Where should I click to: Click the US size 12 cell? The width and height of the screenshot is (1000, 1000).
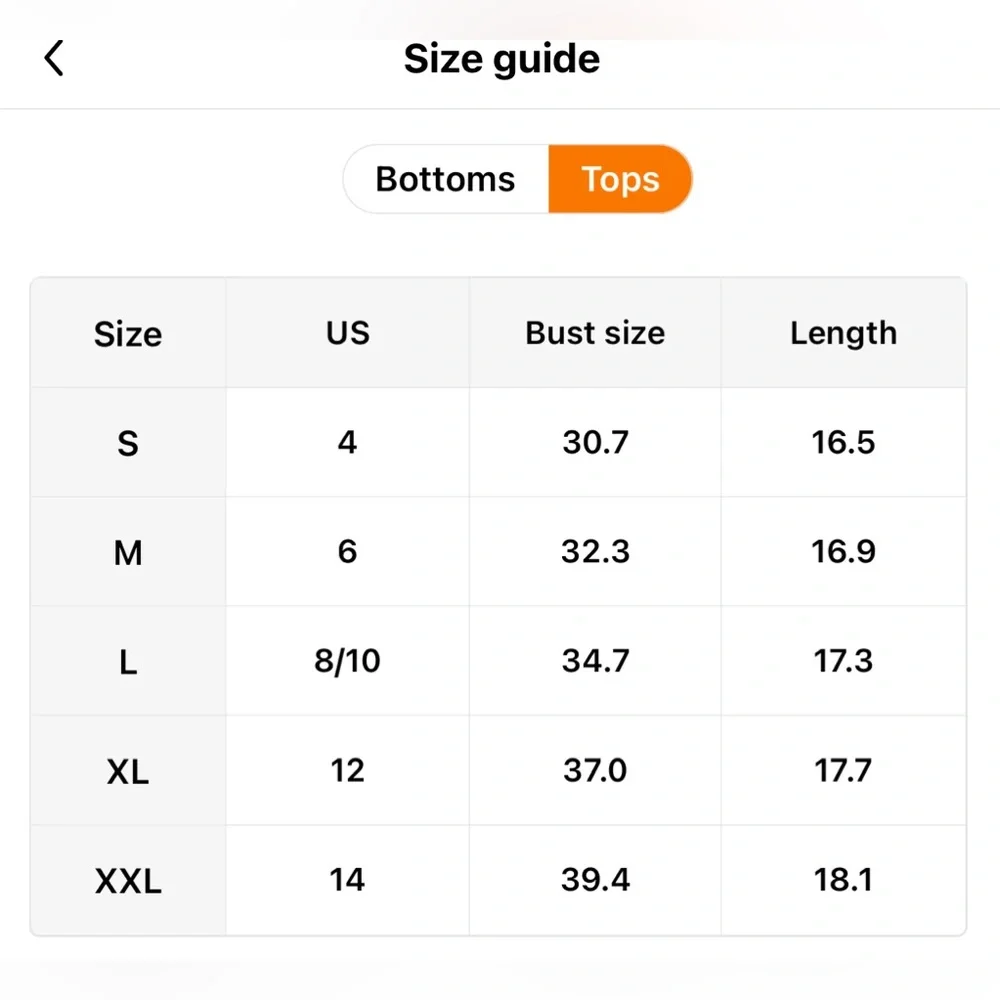click(348, 770)
